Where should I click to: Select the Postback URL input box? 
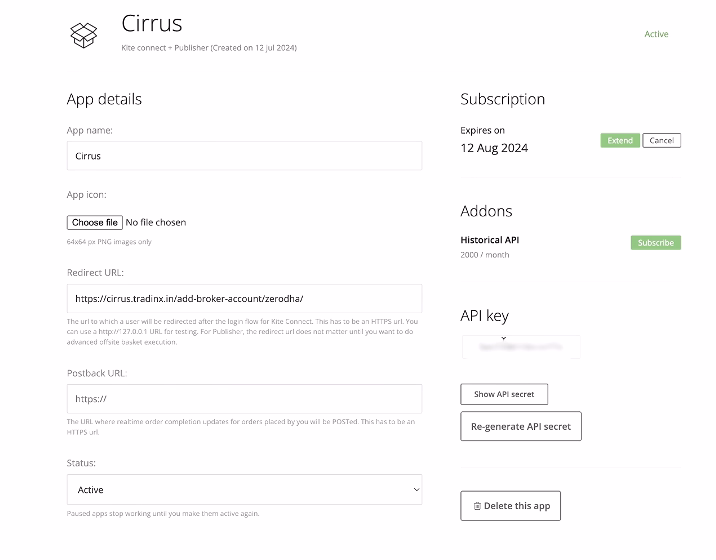tap(244, 398)
